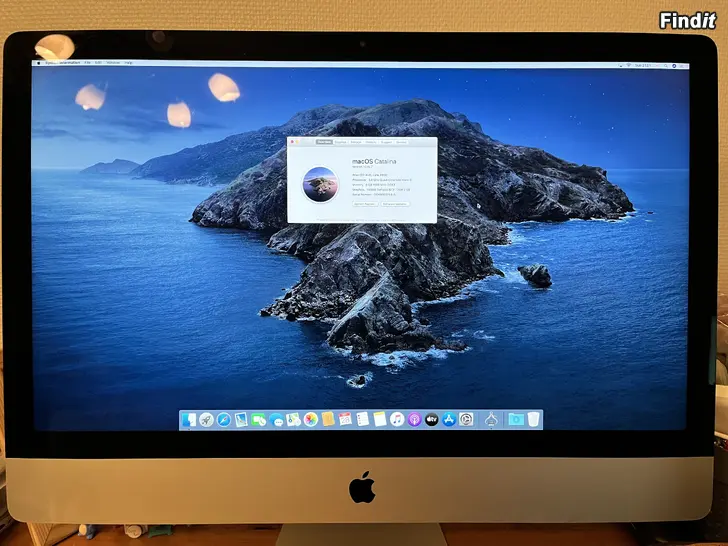The image size is (728, 546).
Task: Open Launchpad from the Dock
Action: click(x=206, y=420)
